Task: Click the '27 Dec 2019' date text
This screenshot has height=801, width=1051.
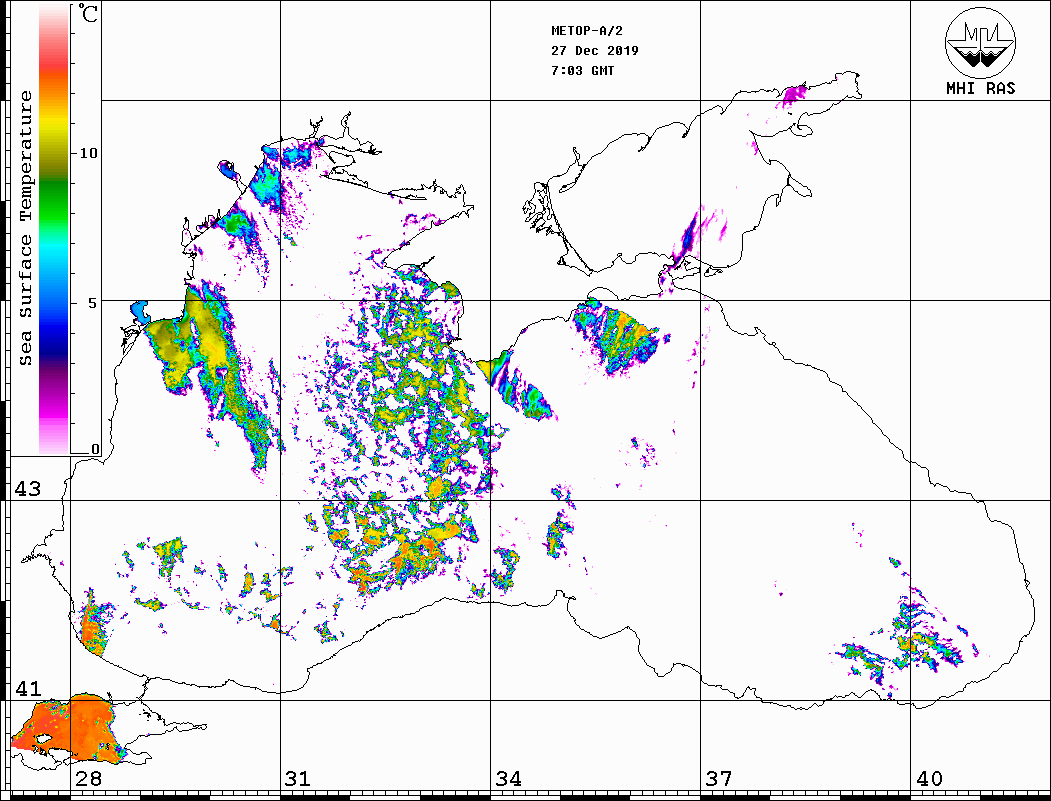Action: click(595, 51)
